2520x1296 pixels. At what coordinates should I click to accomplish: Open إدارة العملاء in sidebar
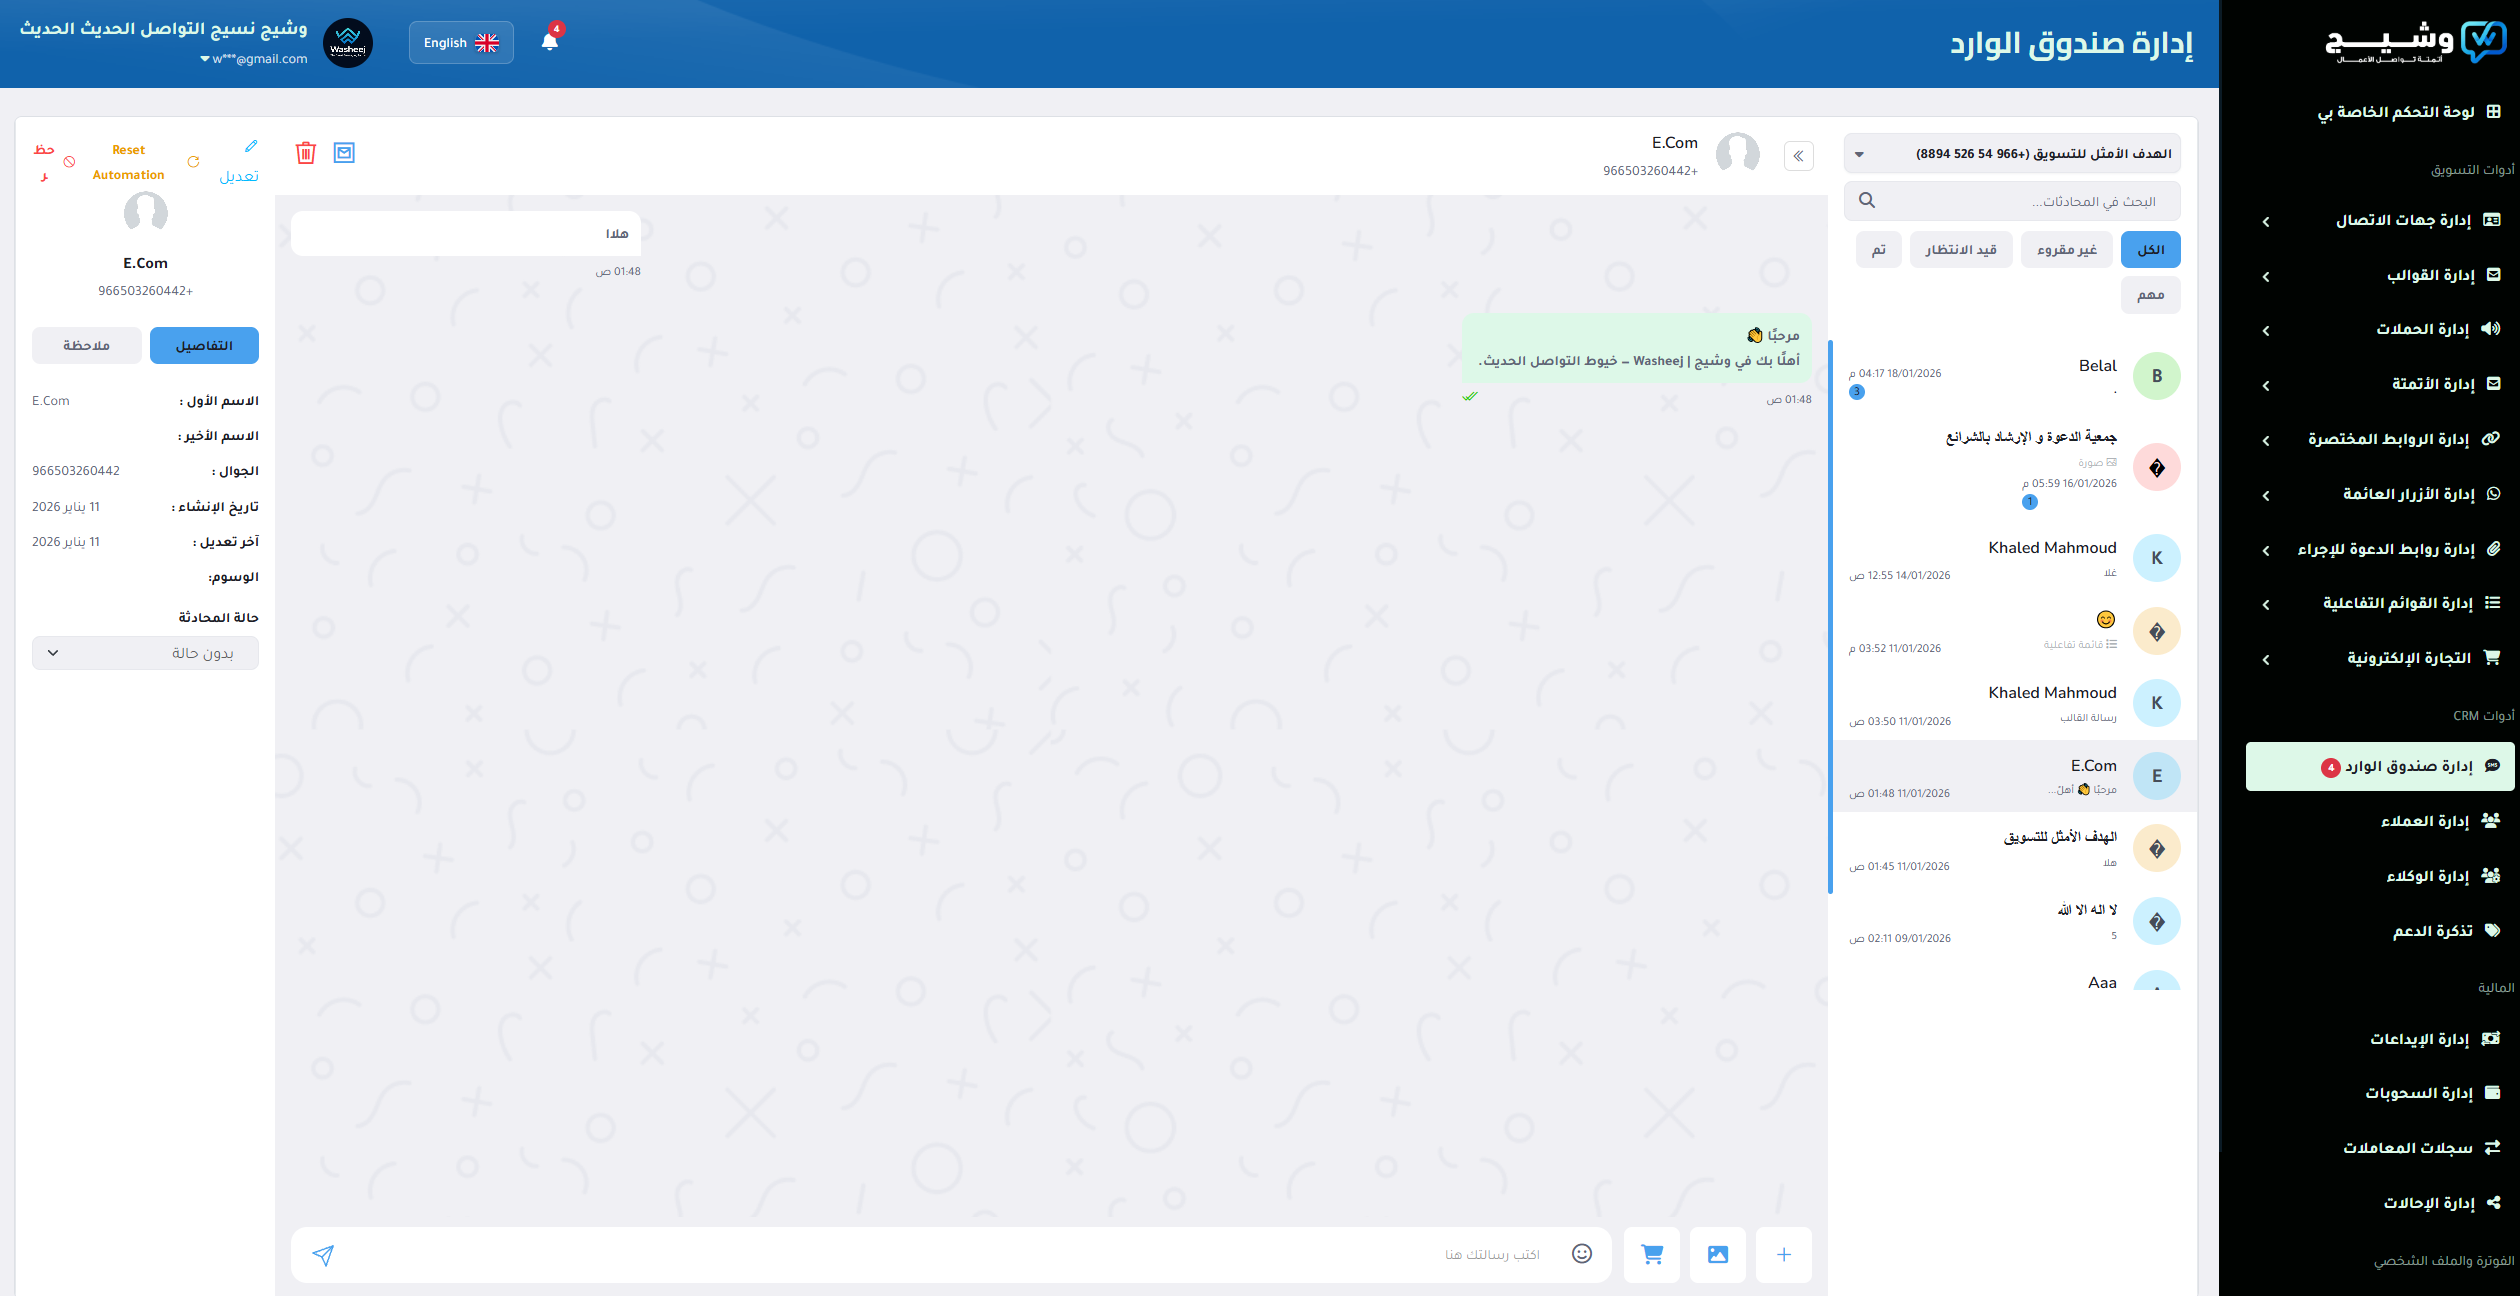[2424, 821]
